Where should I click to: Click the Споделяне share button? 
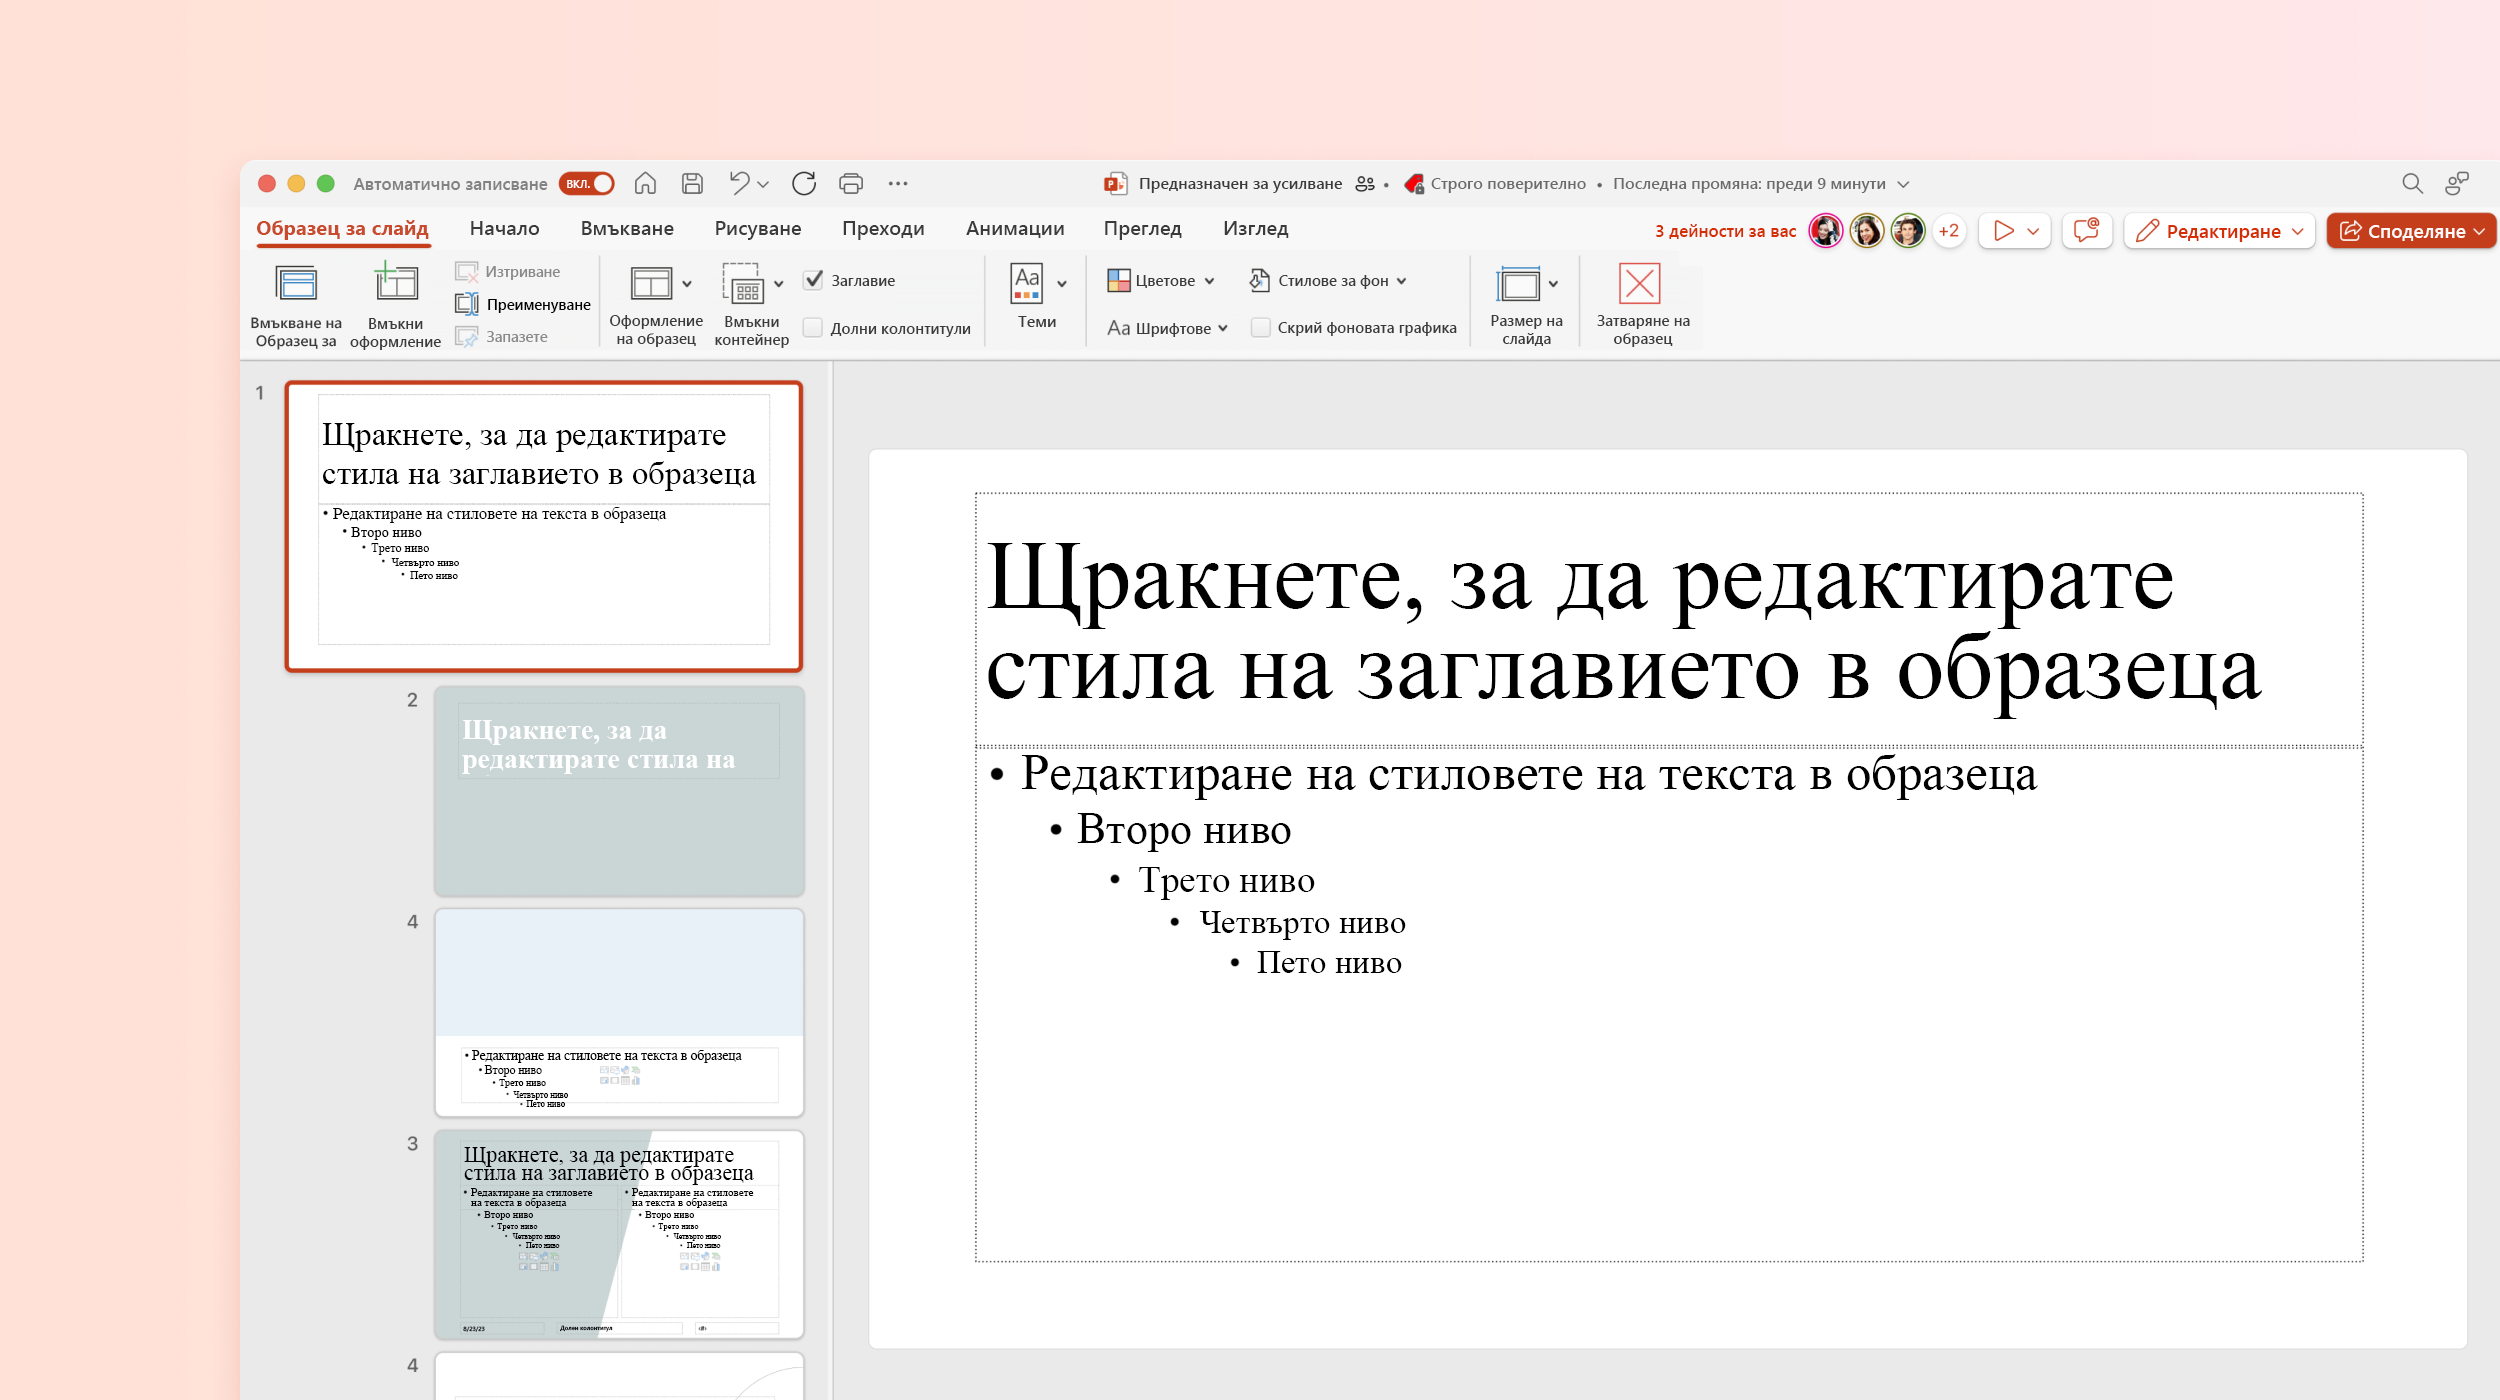[x=2411, y=231]
